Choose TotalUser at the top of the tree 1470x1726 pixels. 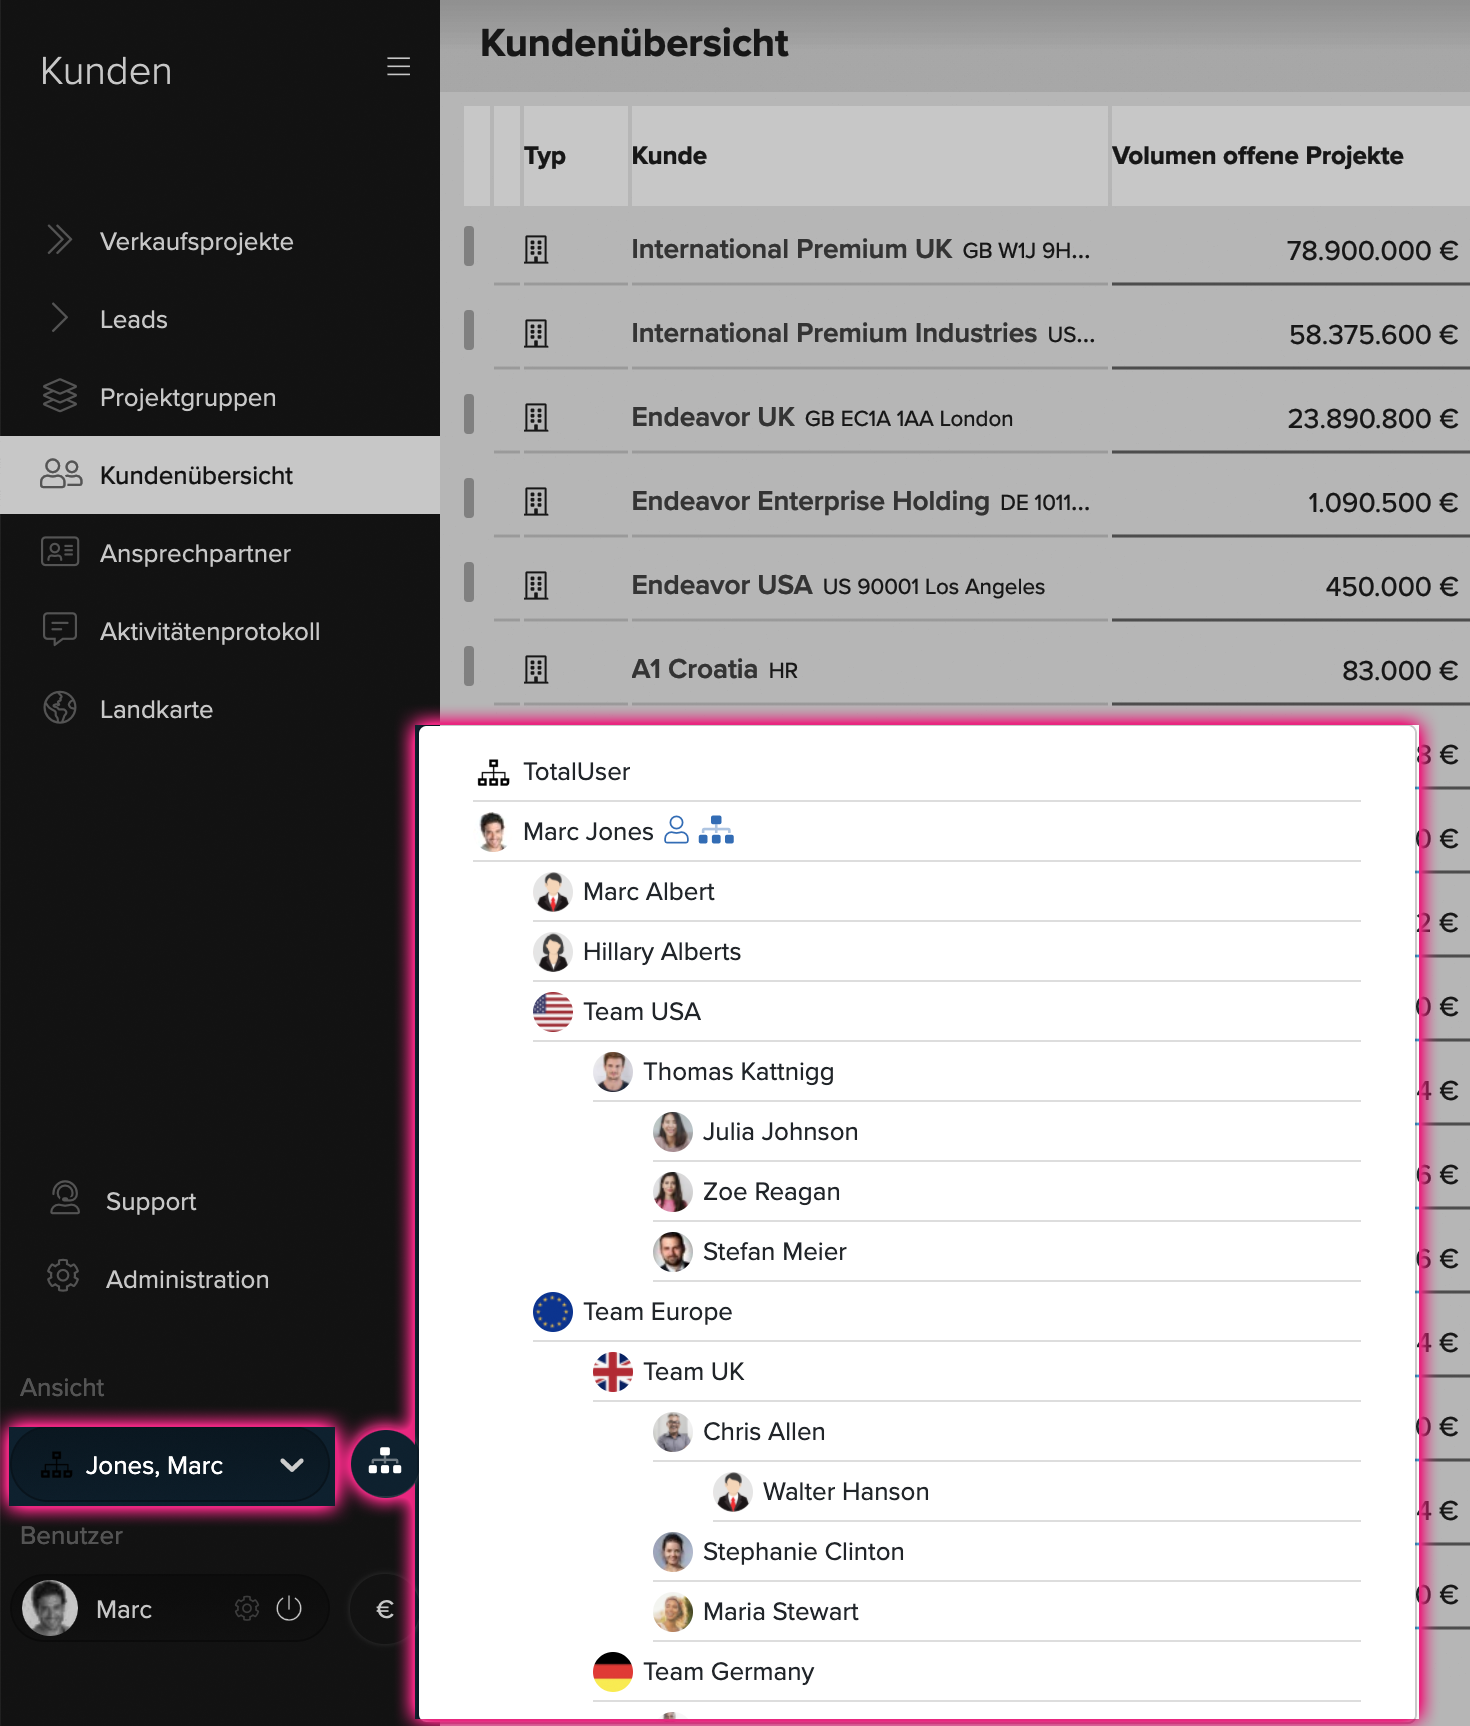pyautogui.click(x=576, y=771)
